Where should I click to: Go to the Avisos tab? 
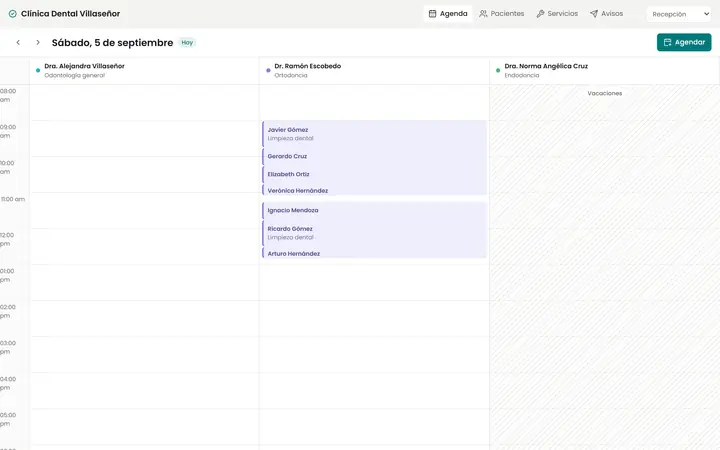(x=606, y=14)
